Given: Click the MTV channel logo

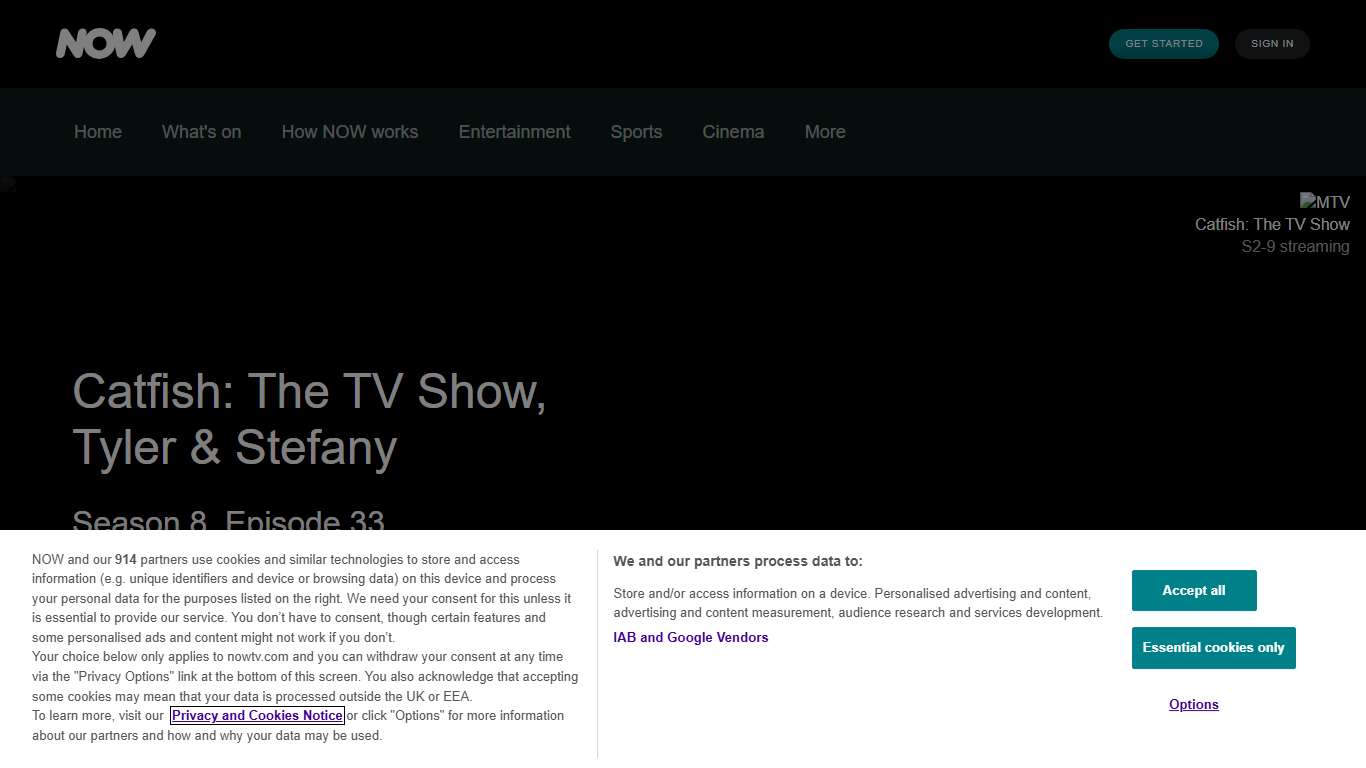Looking at the screenshot, I should click(1324, 201).
